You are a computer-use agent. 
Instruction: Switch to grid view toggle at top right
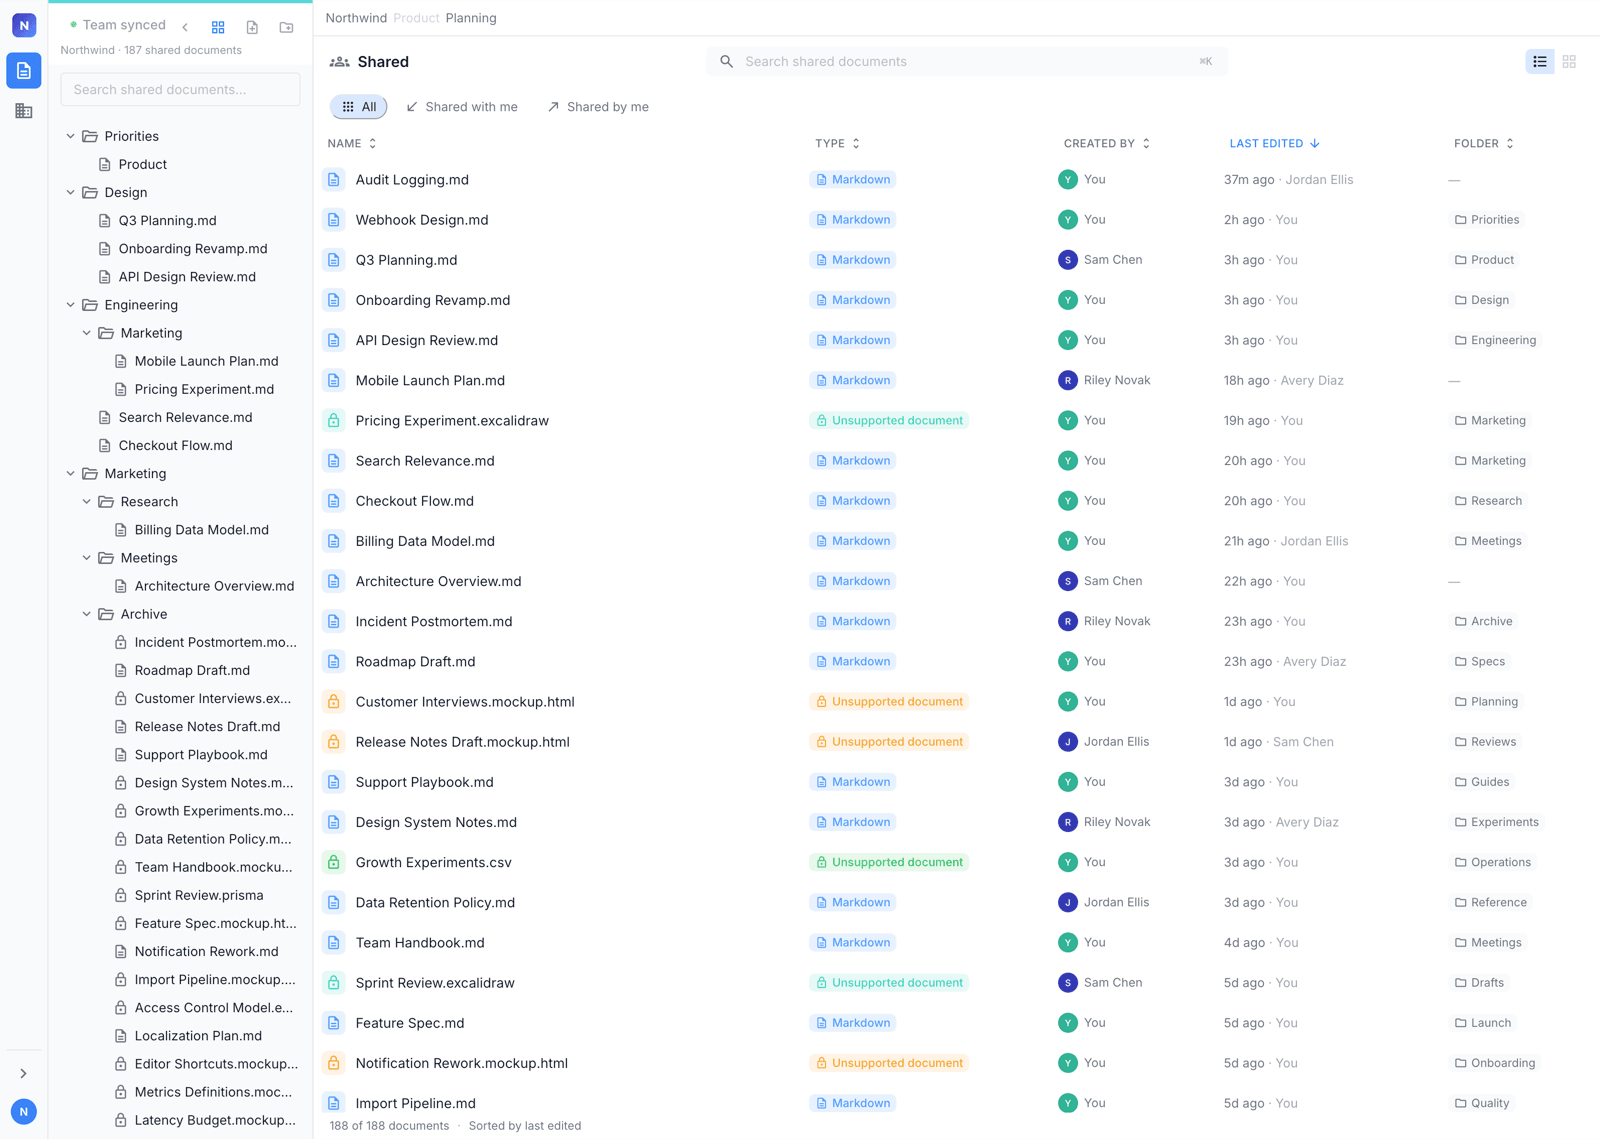click(x=1569, y=62)
